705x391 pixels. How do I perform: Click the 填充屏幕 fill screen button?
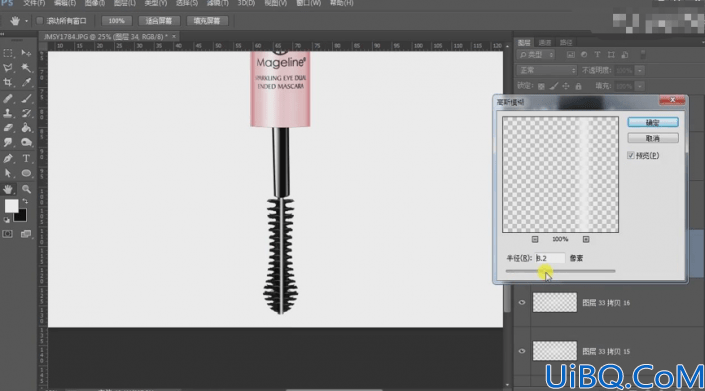point(207,21)
